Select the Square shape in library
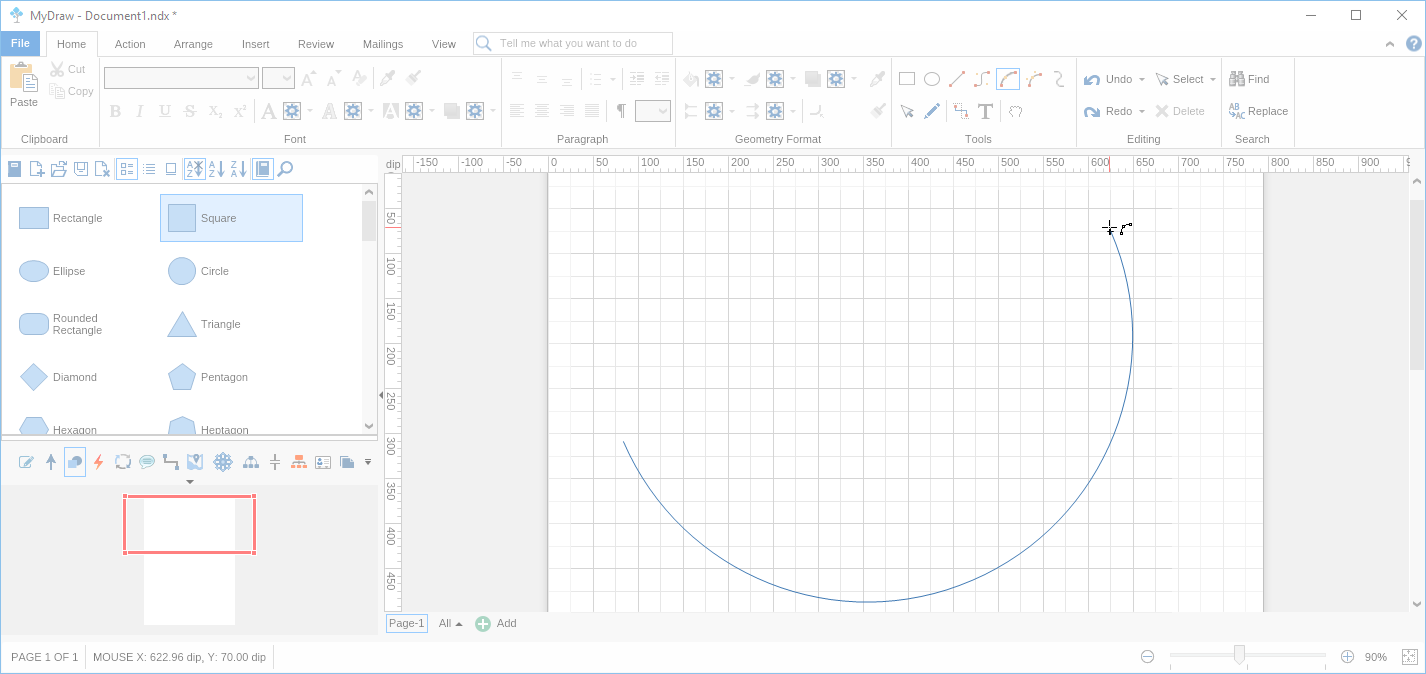 tap(231, 218)
